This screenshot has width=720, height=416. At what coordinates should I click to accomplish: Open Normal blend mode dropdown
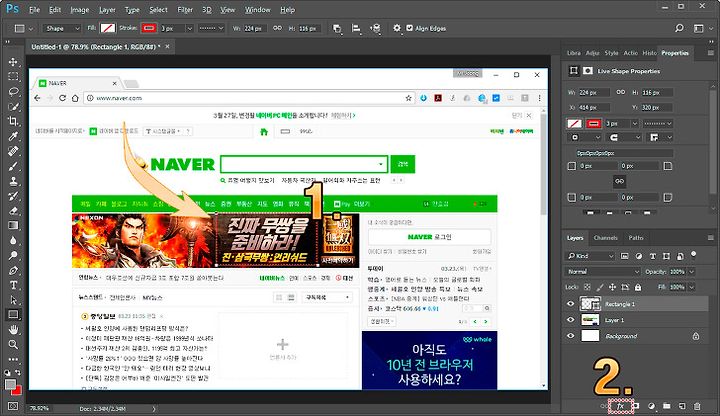coord(603,272)
